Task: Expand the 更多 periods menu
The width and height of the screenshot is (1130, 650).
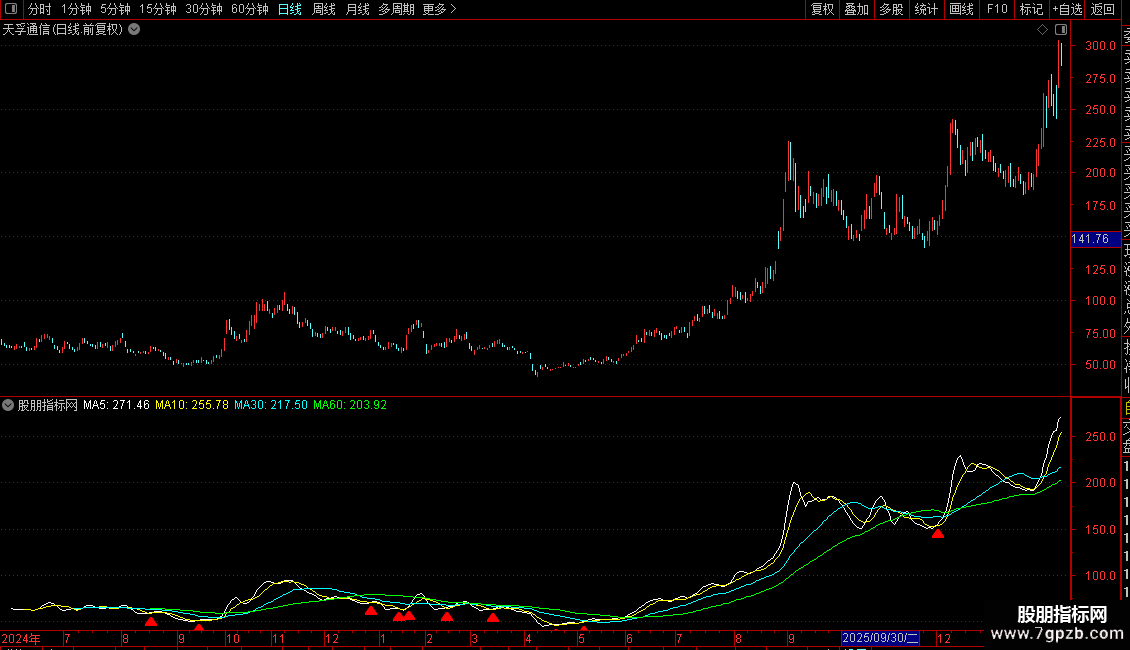Action: (x=440, y=9)
